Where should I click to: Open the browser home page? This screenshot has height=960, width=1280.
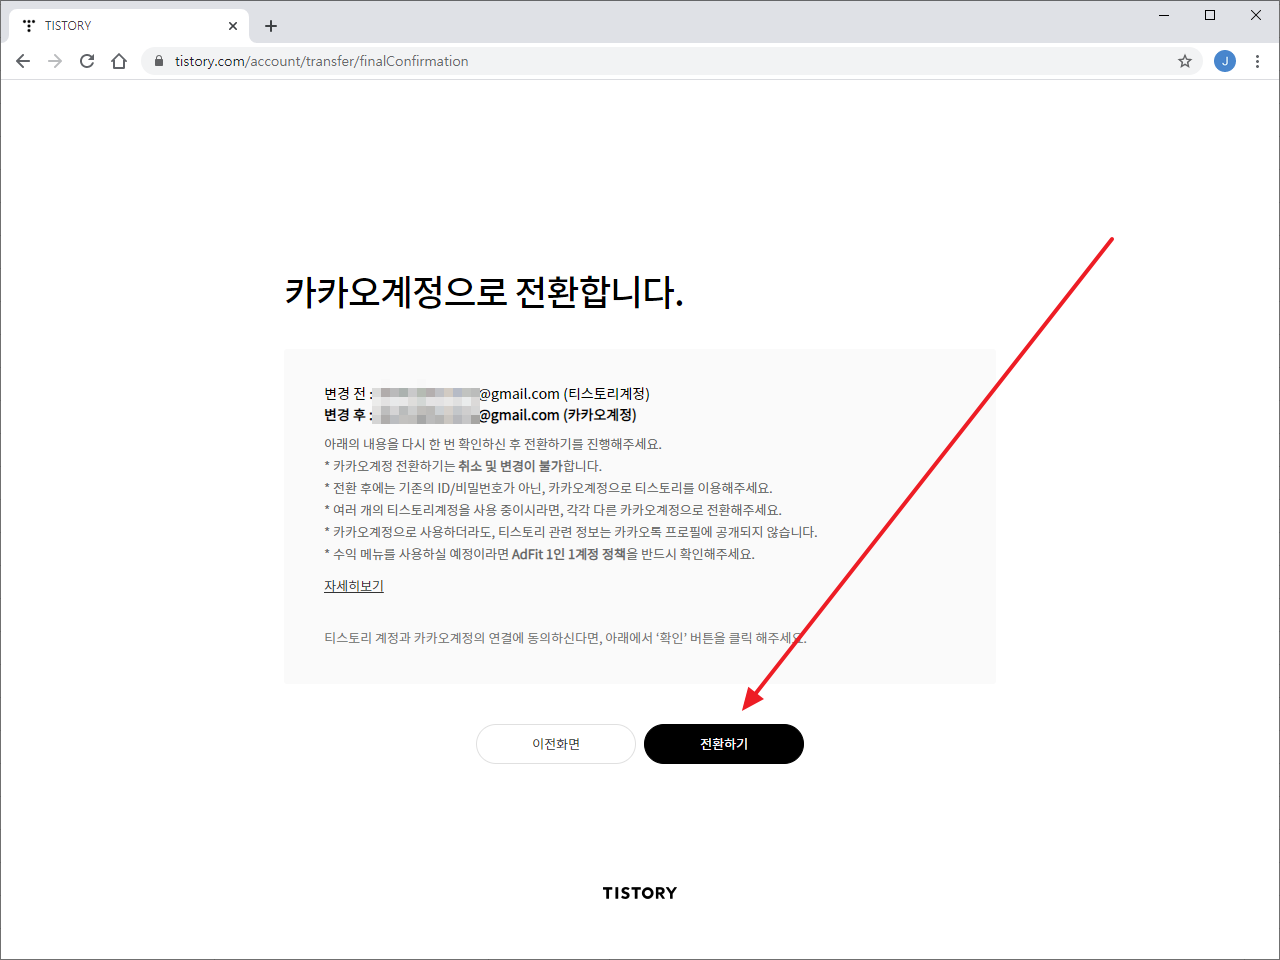[119, 61]
